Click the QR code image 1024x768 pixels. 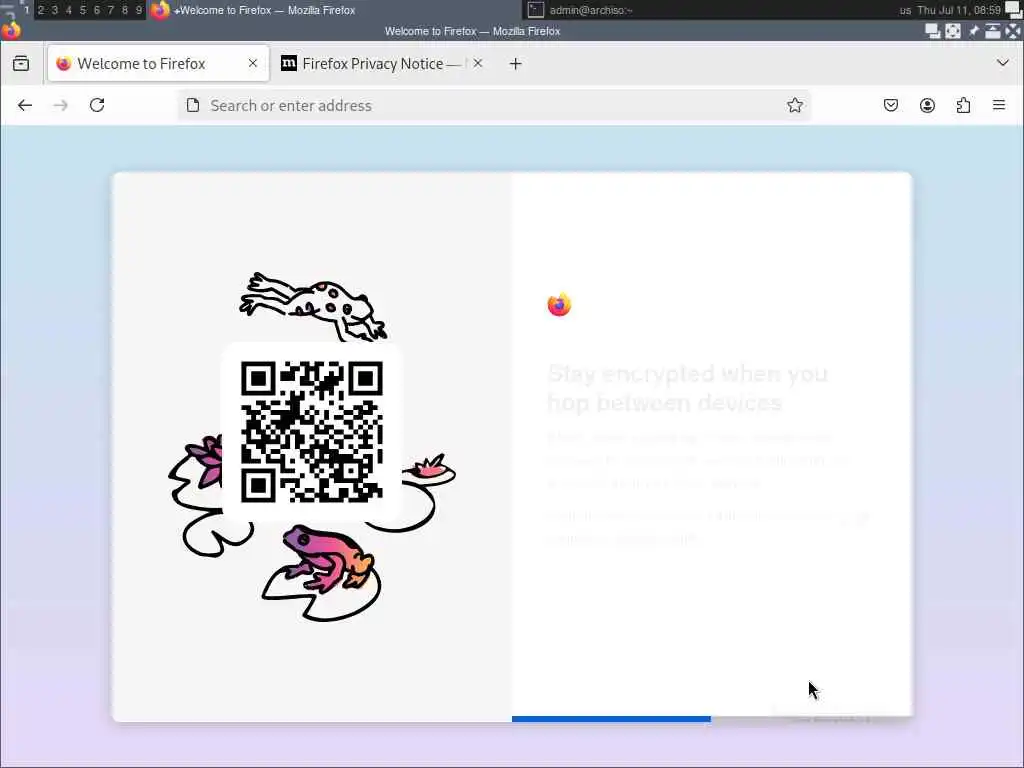click(x=312, y=432)
